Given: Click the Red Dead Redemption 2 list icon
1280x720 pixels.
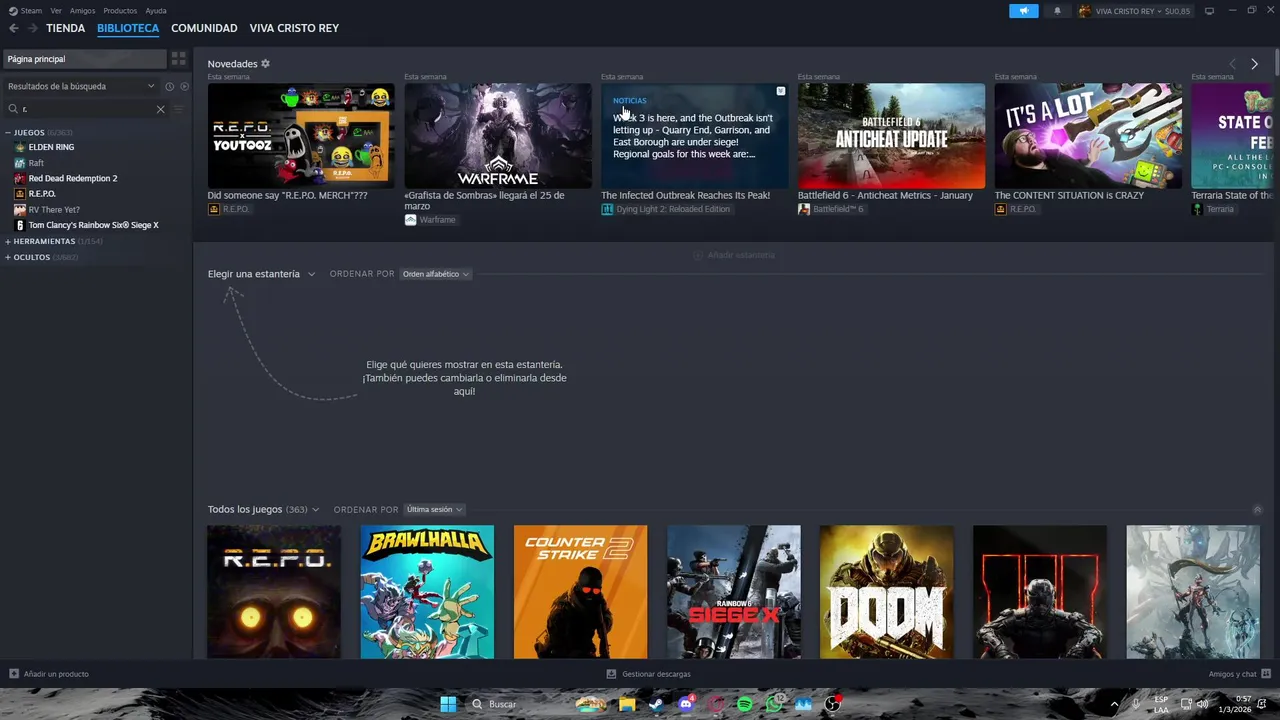Looking at the screenshot, I should tap(20, 178).
